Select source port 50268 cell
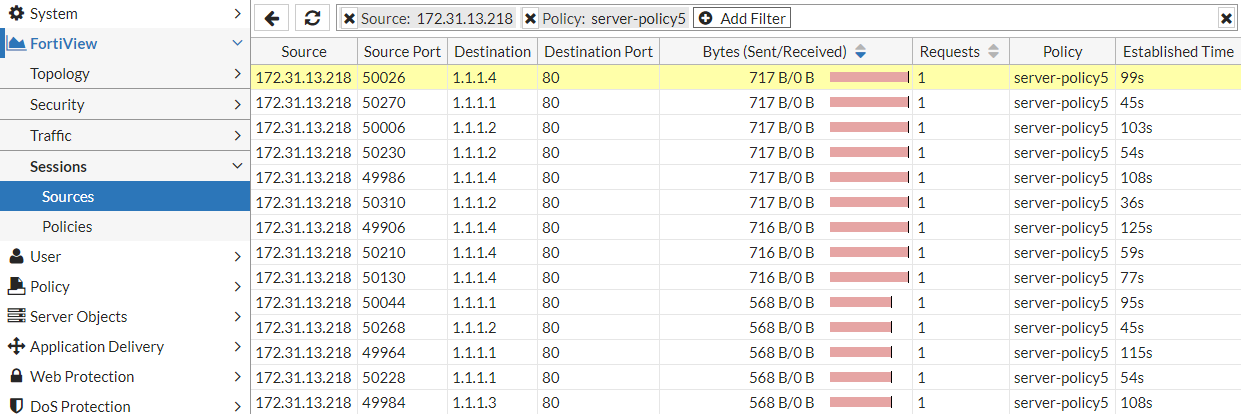The height and width of the screenshot is (414, 1241). pos(401,327)
